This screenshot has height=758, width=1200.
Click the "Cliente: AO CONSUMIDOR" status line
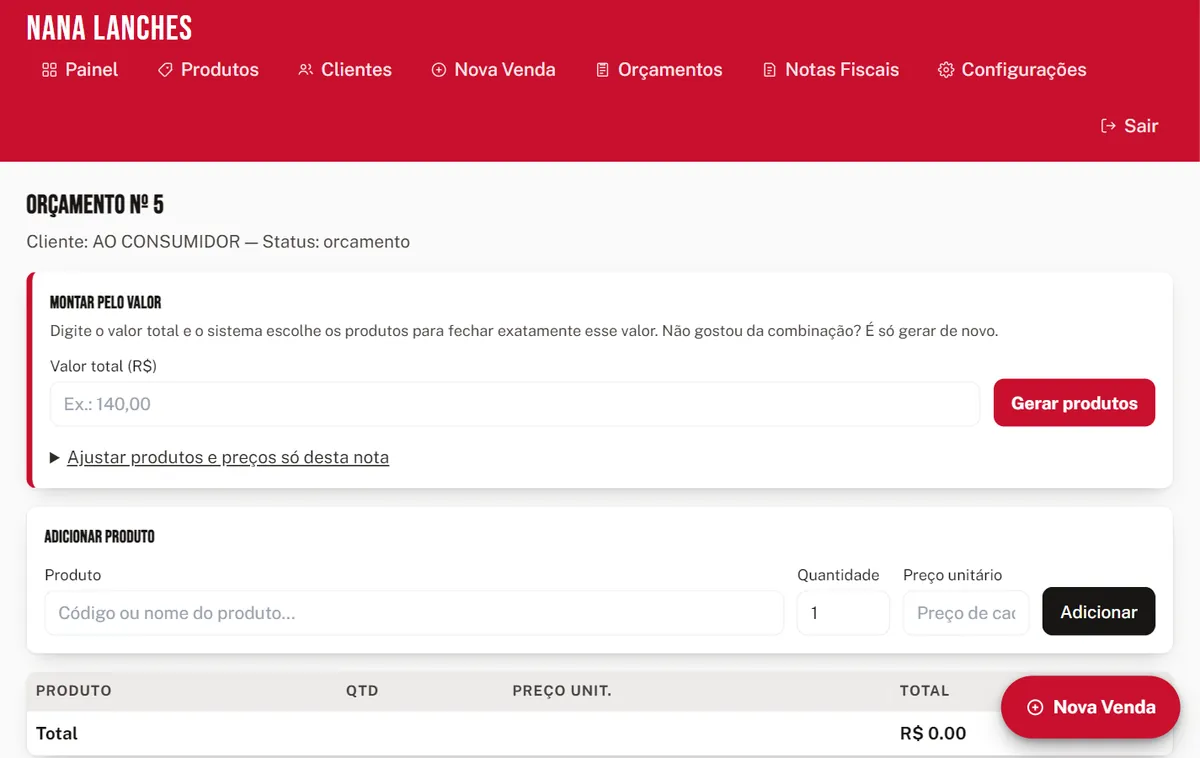point(218,242)
